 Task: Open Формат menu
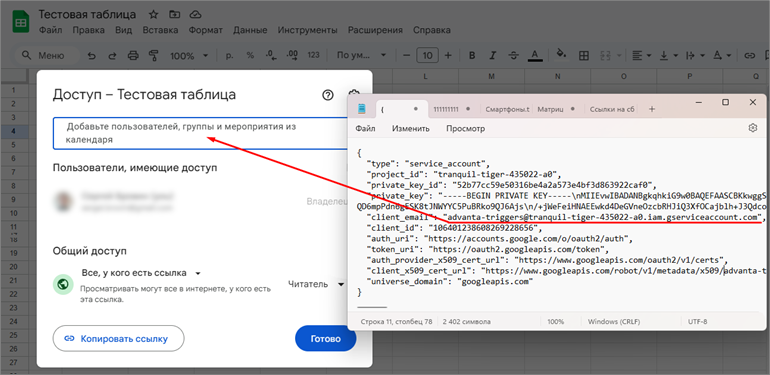pyautogui.click(x=206, y=30)
